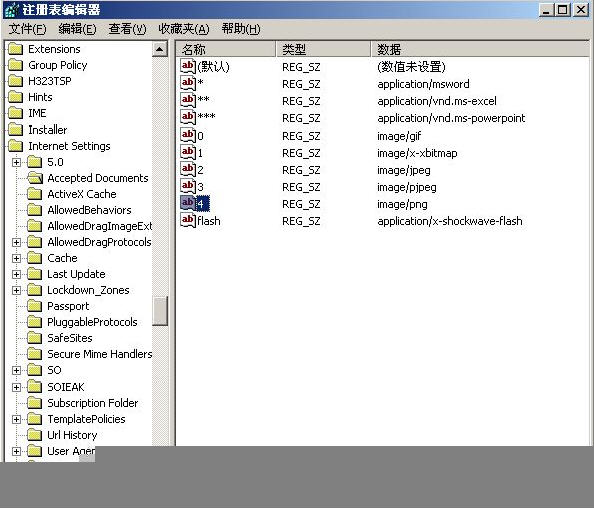Click the ab icon beside value 0

(188, 135)
